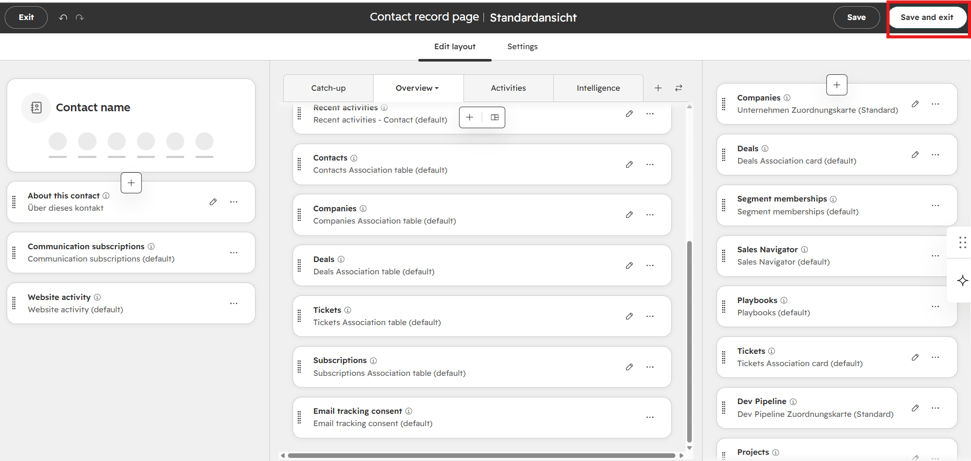Click info icon next to Segment memberships
The image size is (971, 461).
pyautogui.click(x=833, y=200)
